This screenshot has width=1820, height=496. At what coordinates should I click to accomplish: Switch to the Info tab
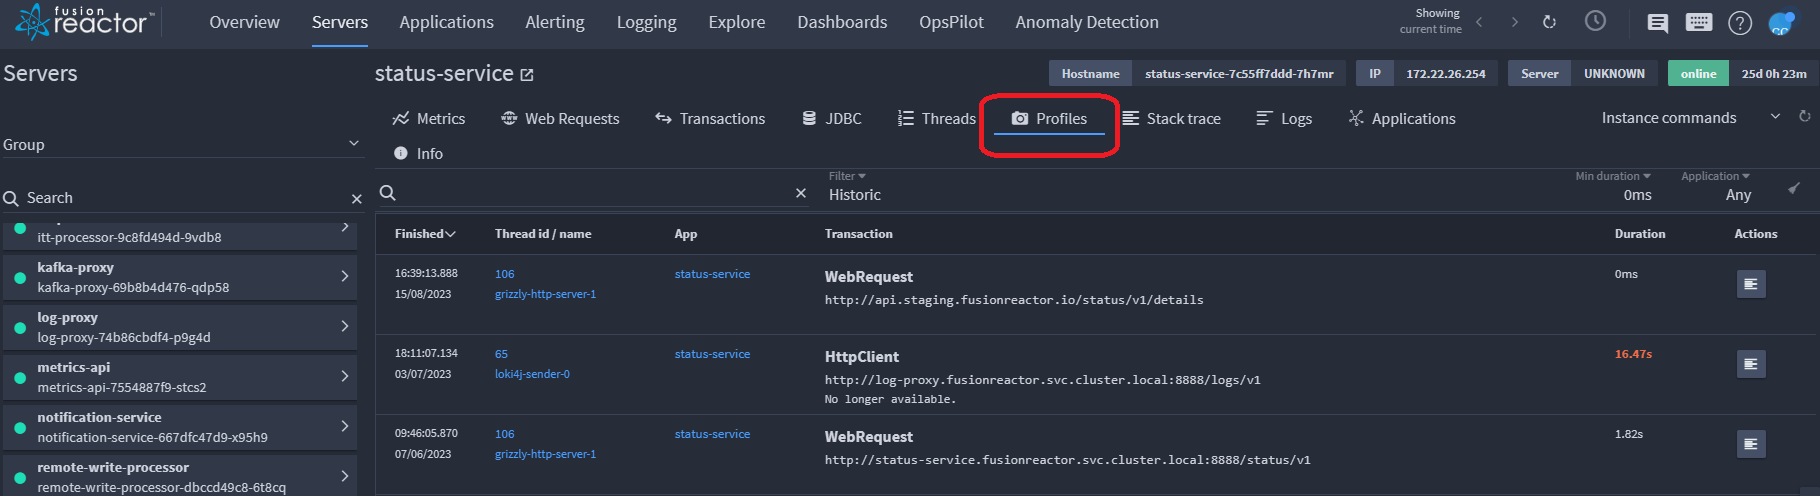[418, 153]
